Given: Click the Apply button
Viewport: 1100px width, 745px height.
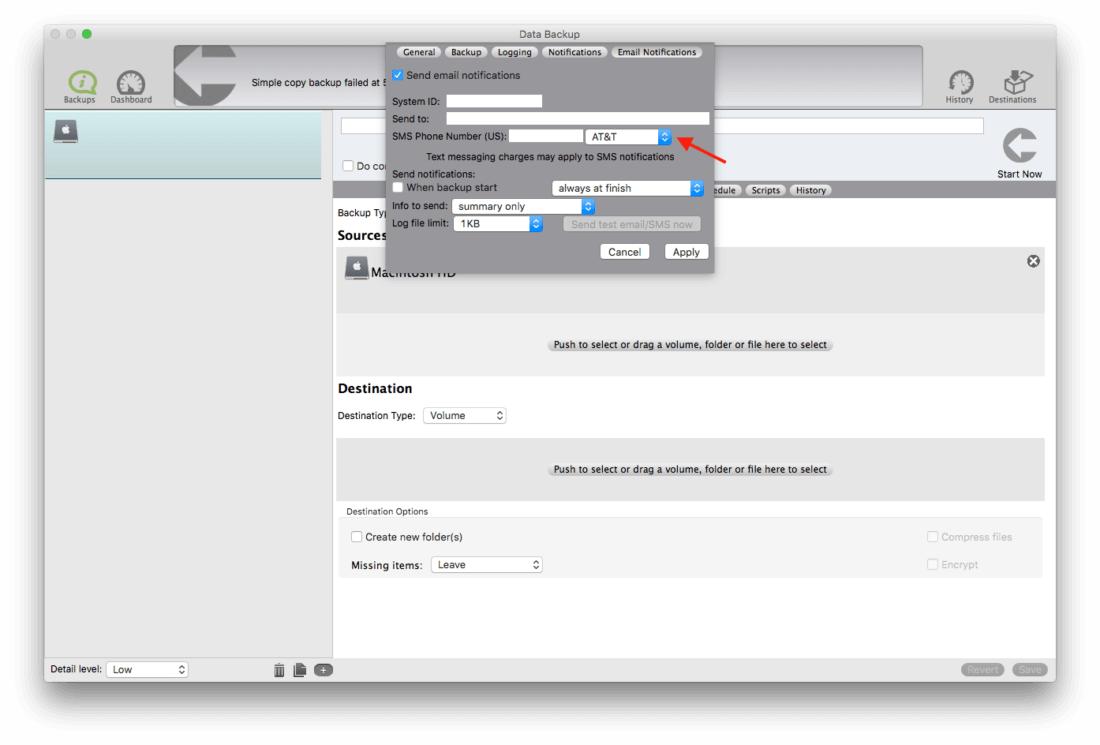Looking at the screenshot, I should [686, 252].
